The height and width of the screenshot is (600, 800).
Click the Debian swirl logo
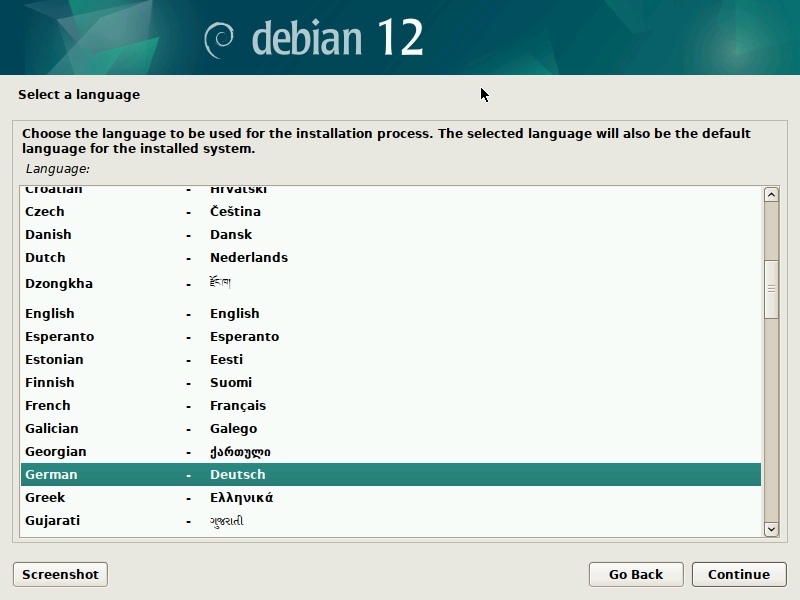point(219,39)
